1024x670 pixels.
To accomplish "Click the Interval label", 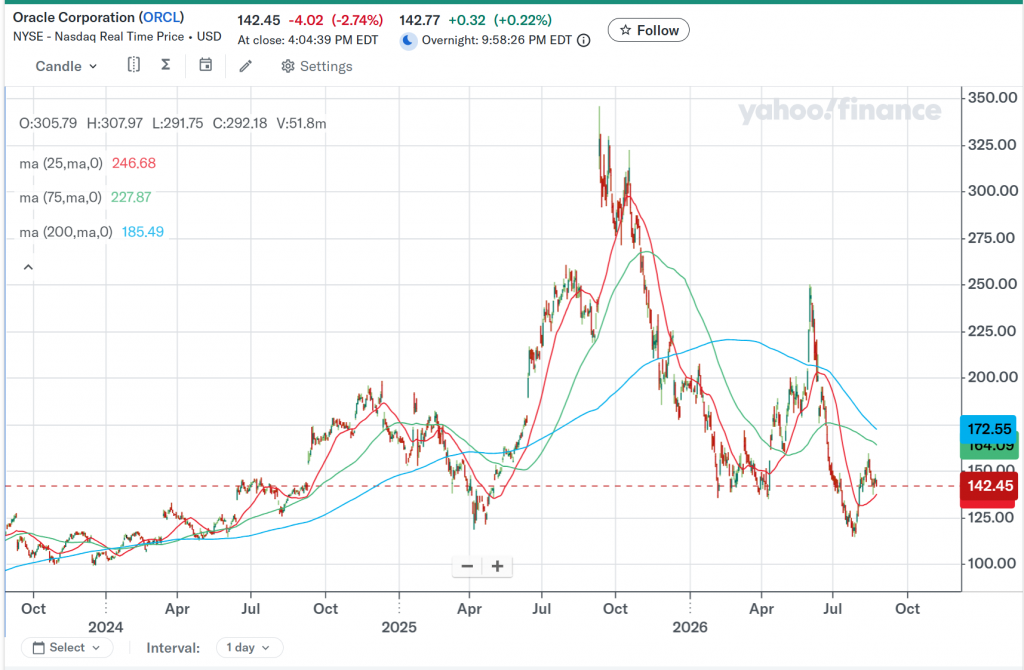I will [x=173, y=648].
